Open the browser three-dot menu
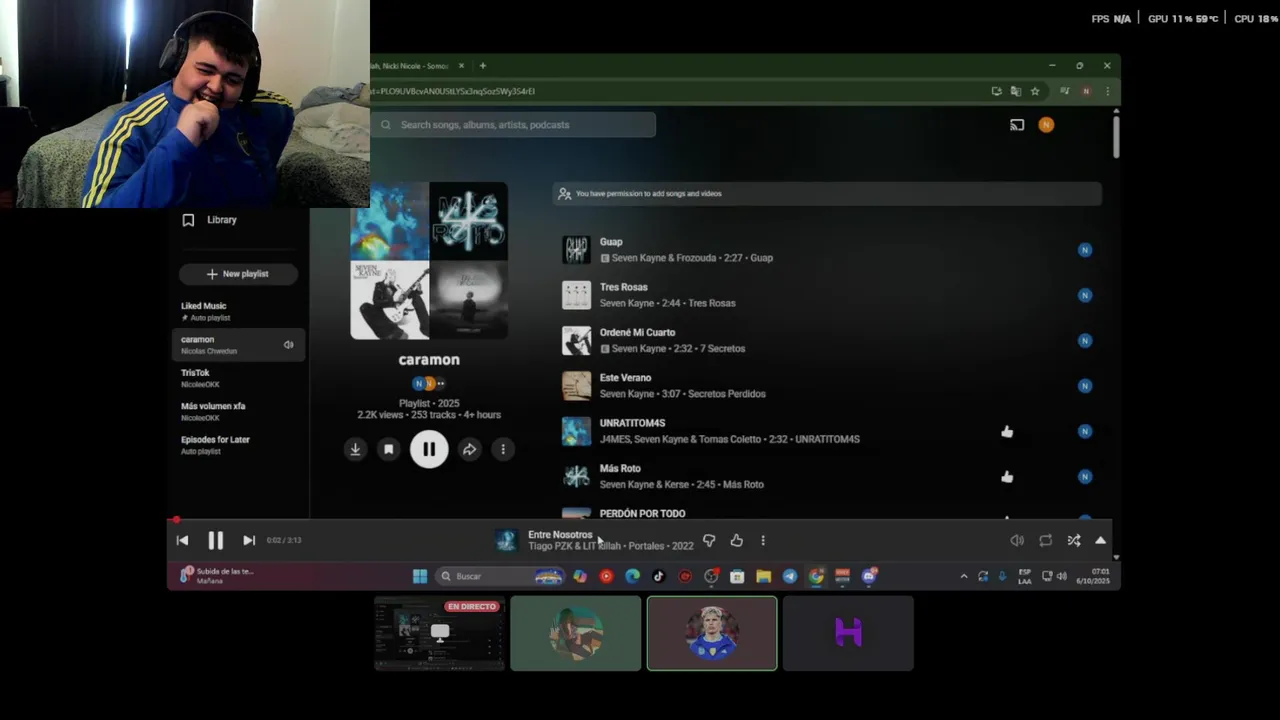 click(1107, 91)
